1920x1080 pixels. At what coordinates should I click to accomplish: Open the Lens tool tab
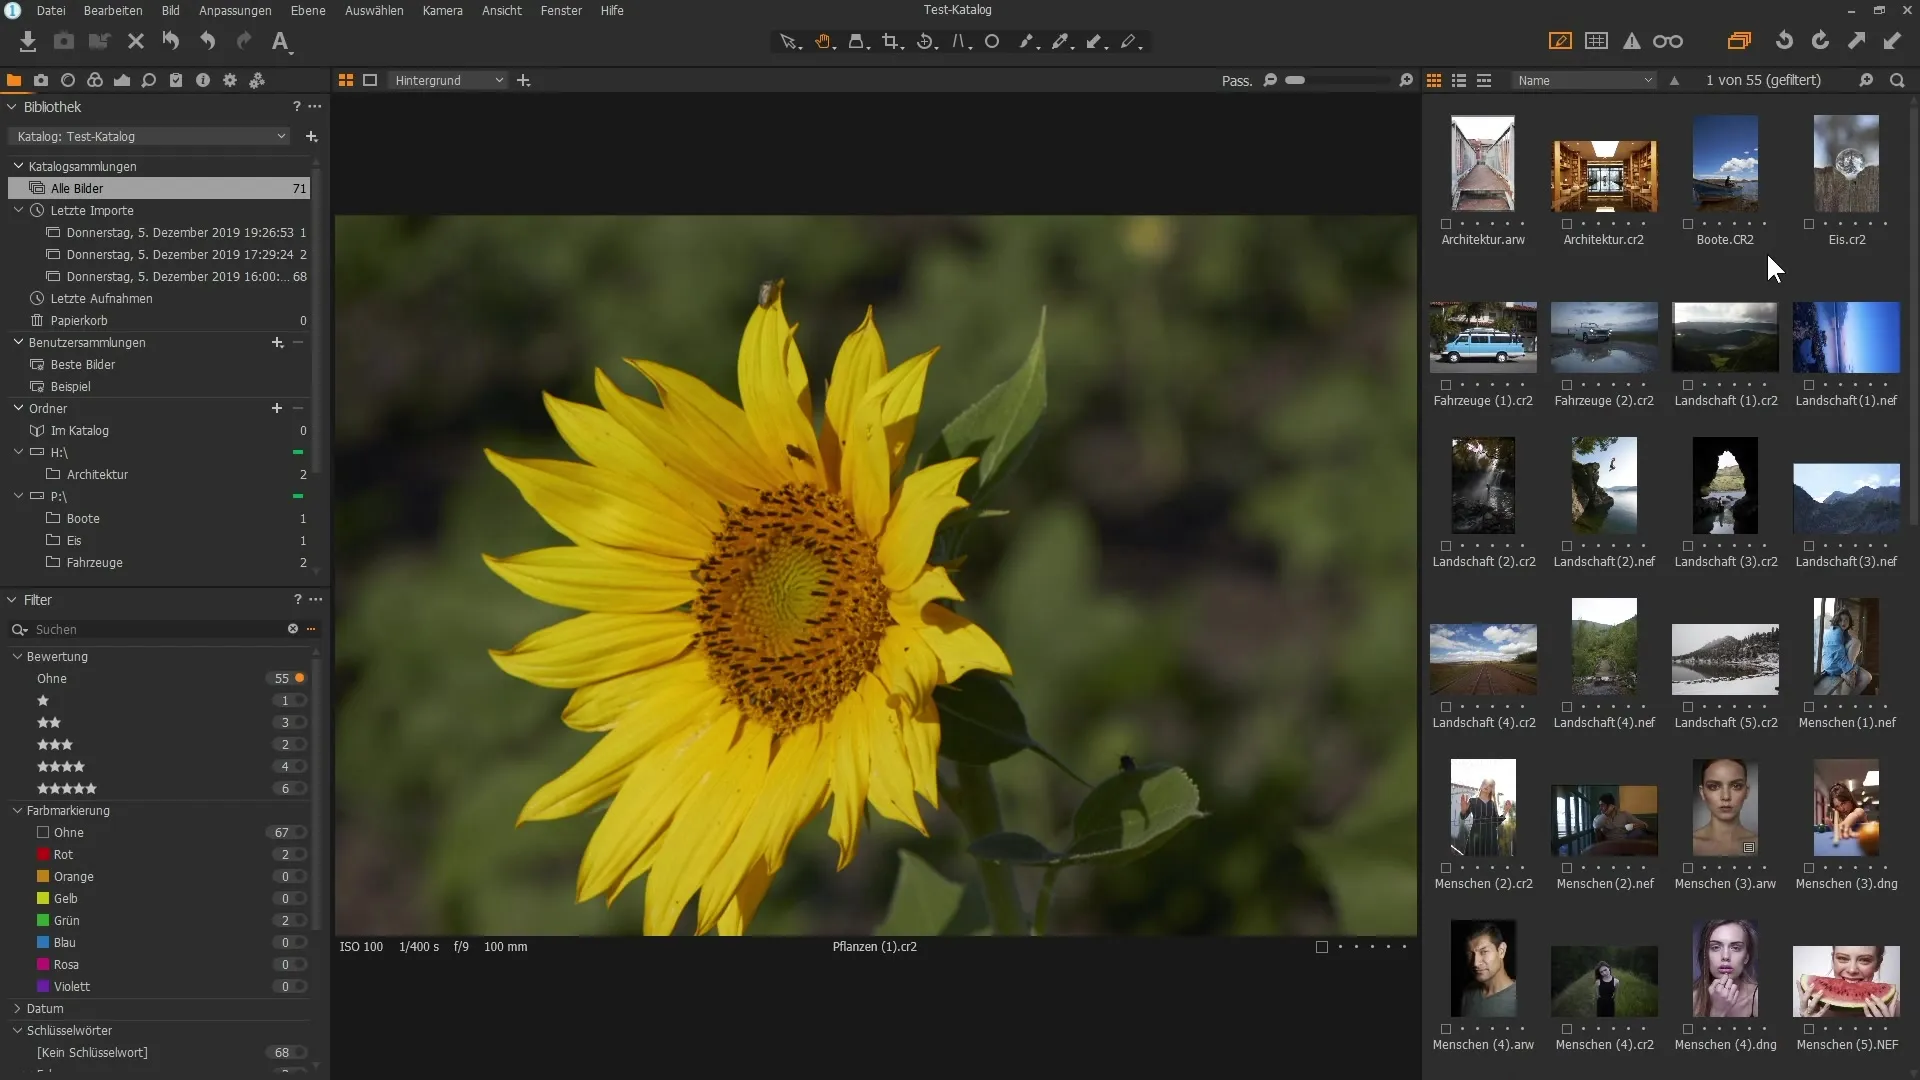[68, 80]
